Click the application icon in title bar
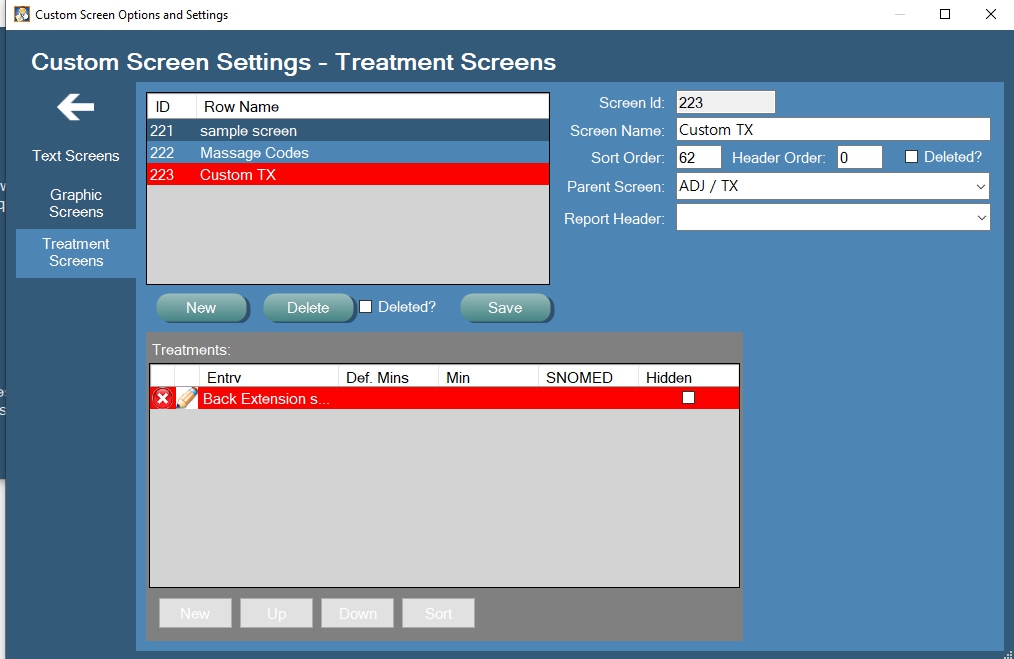 point(21,15)
